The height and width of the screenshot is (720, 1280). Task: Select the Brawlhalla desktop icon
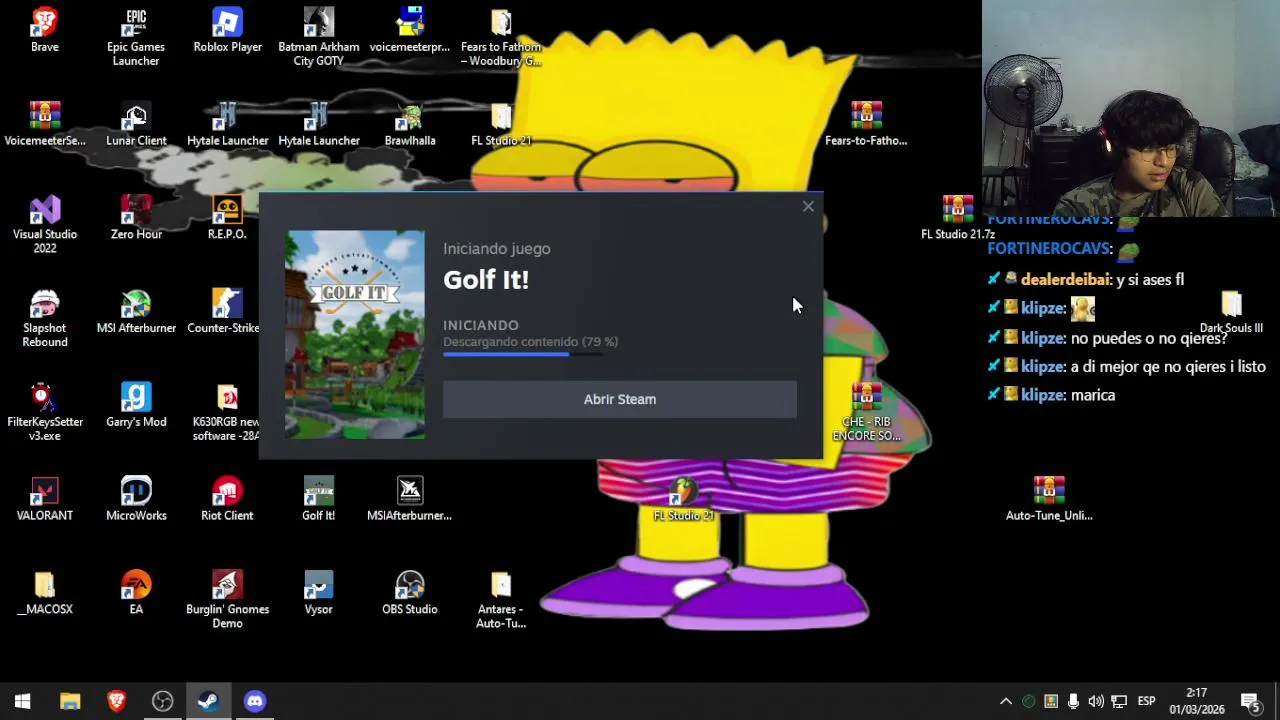(x=410, y=125)
